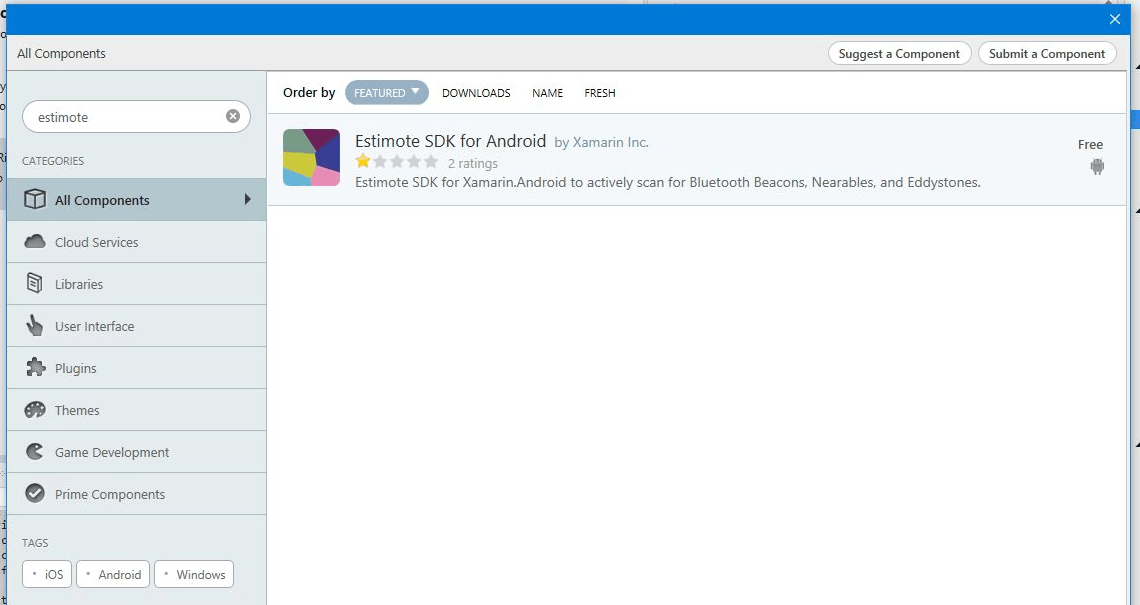
Task: Sort results by Downloads
Action: click(476, 93)
